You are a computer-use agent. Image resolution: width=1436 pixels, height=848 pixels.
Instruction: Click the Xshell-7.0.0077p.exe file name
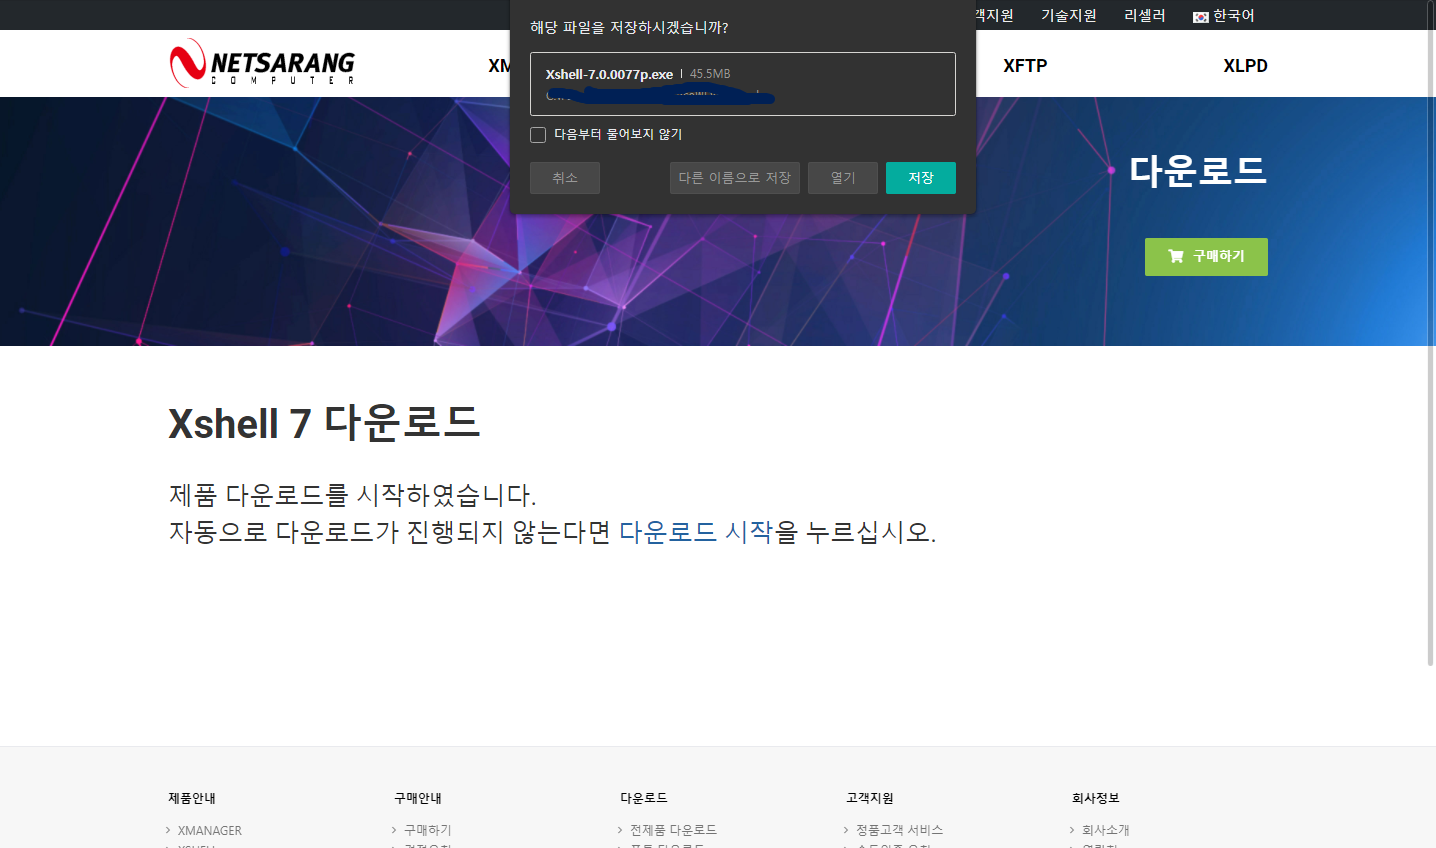pyautogui.click(x=609, y=74)
